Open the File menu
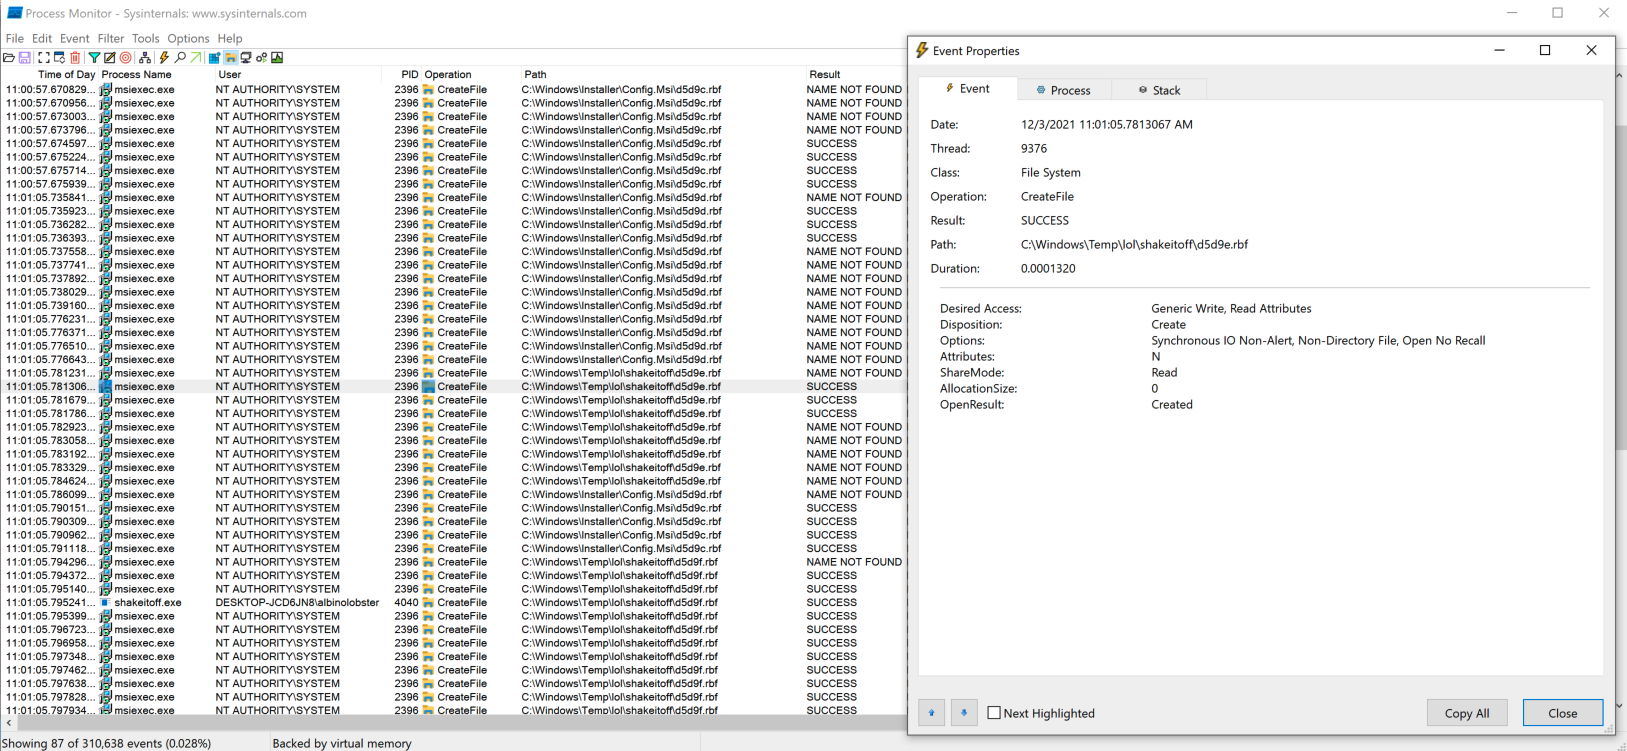This screenshot has width=1627, height=751. click(x=15, y=38)
